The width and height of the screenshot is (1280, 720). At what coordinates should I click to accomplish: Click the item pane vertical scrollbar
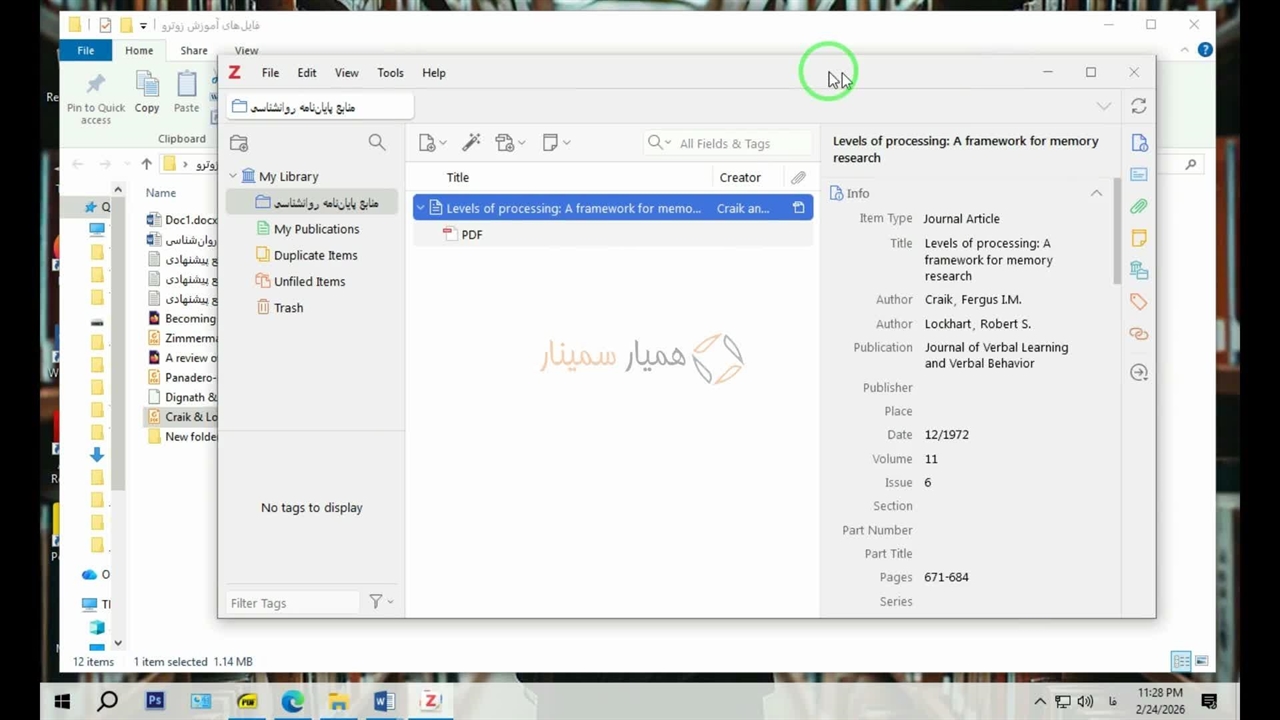(1116, 232)
